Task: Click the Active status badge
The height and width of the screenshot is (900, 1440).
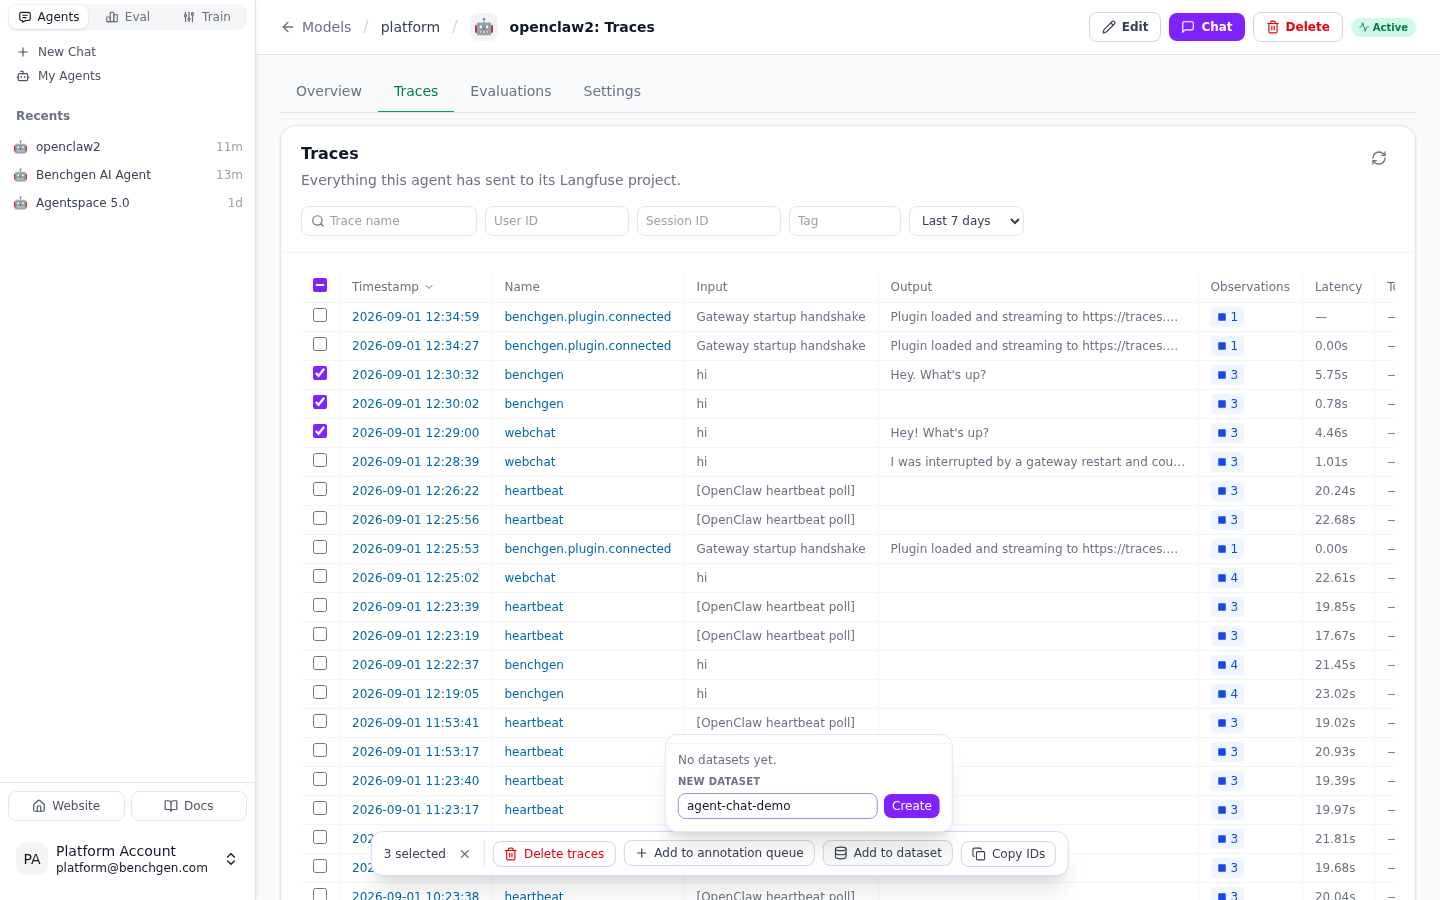Action: [1383, 27]
